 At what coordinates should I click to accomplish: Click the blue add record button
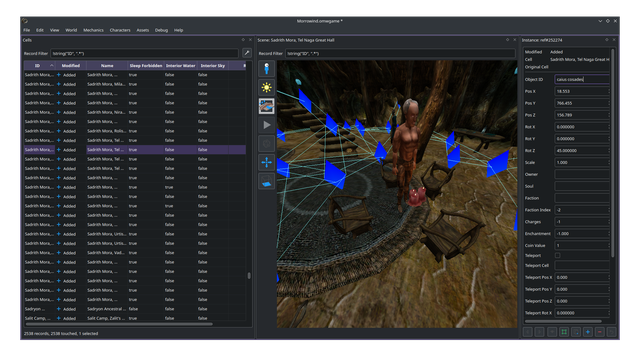[x=588, y=332]
